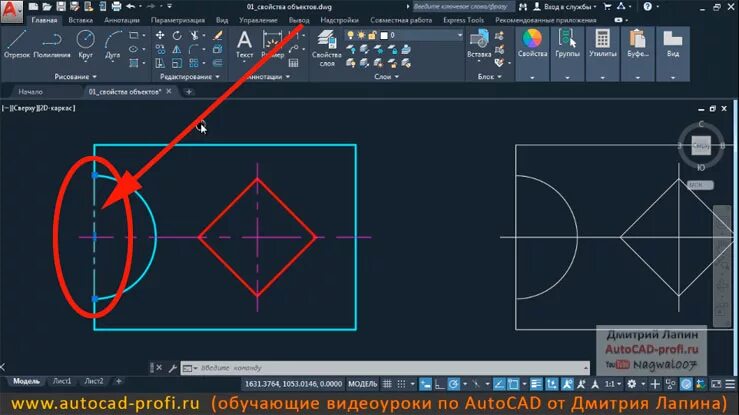Click the Array tool icon
Viewport: 739px width, 415px height.
[x=194, y=63]
